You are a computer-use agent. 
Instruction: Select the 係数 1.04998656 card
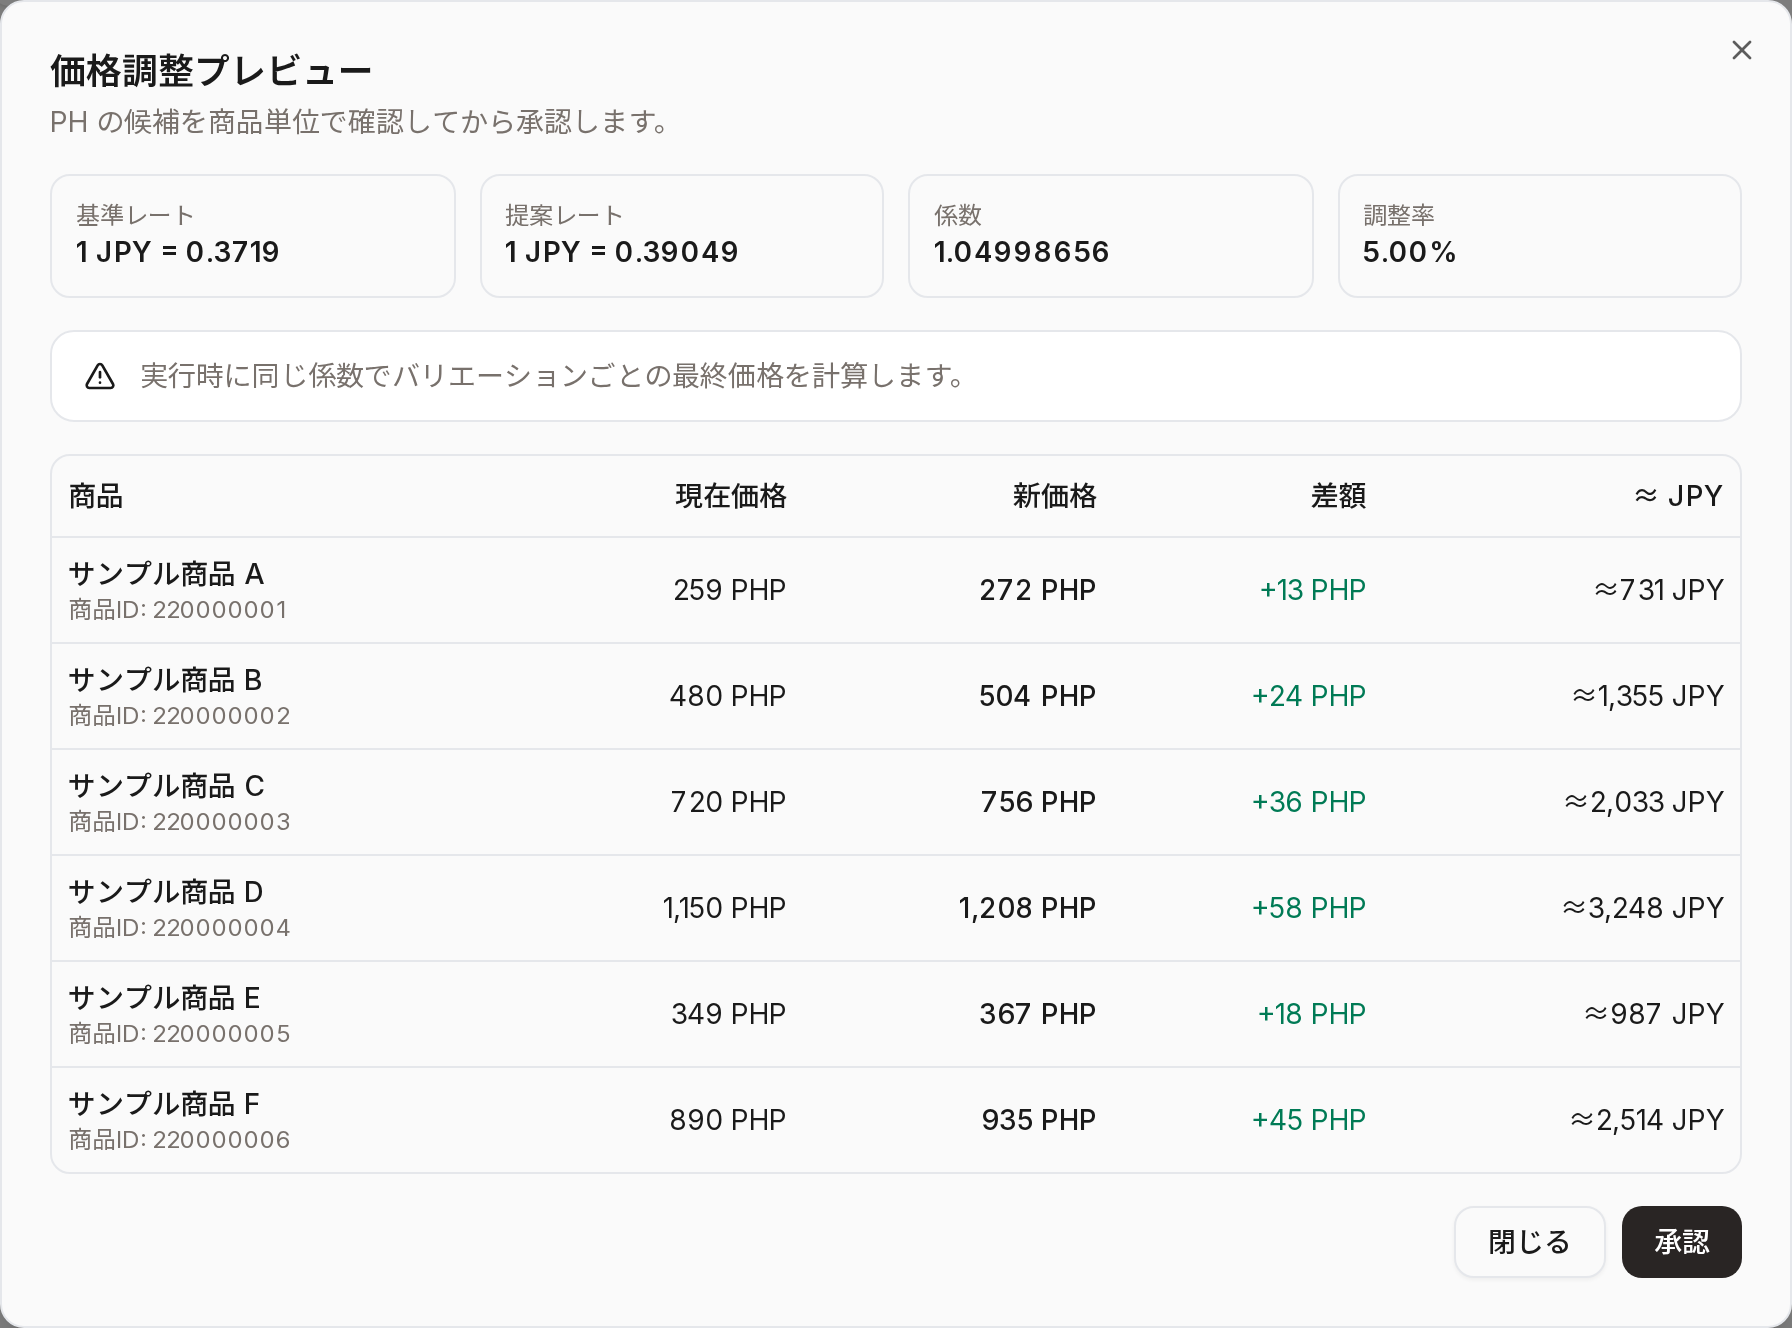pyautogui.click(x=1110, y=236)
